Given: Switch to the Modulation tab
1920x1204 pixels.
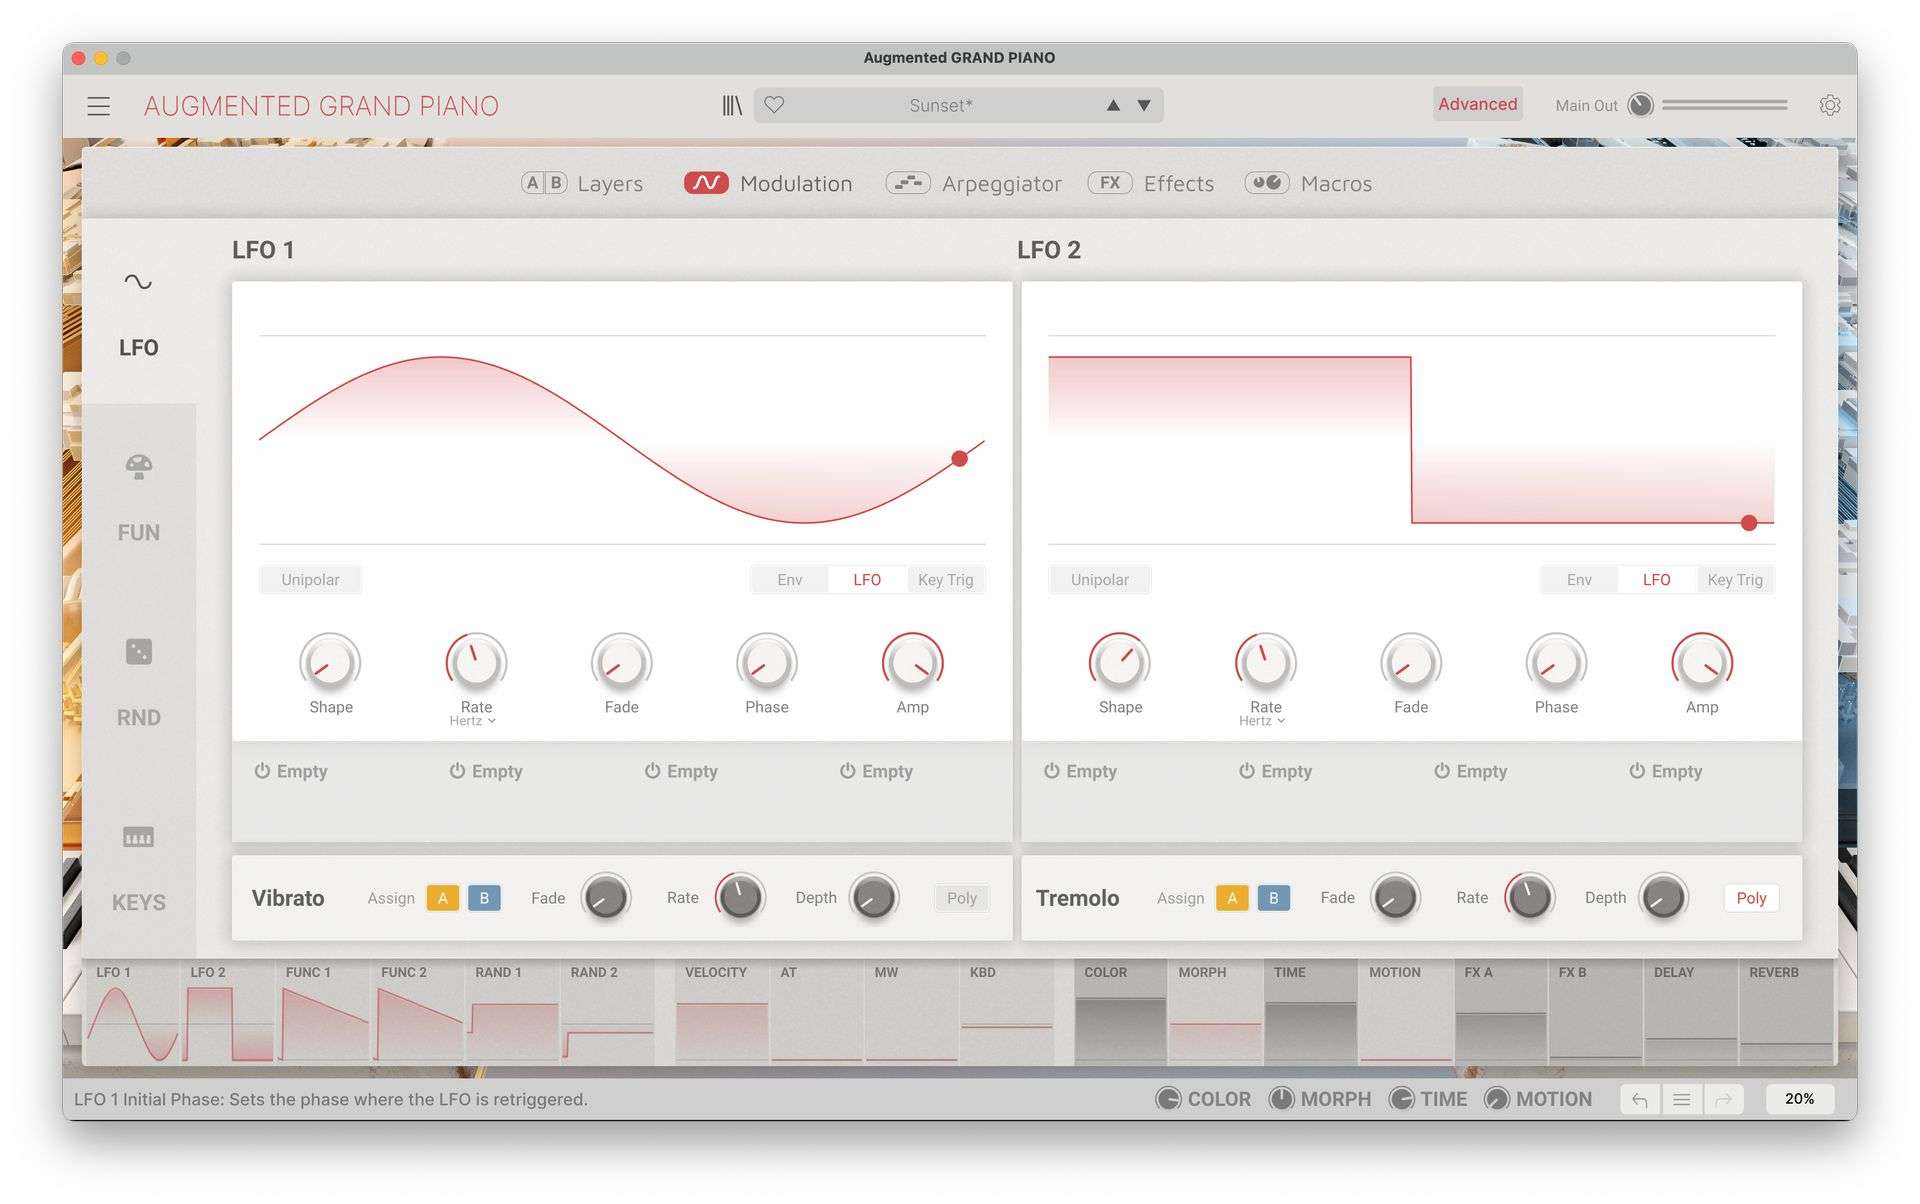Looking at the screenshot, I should (x=768, y=183).
